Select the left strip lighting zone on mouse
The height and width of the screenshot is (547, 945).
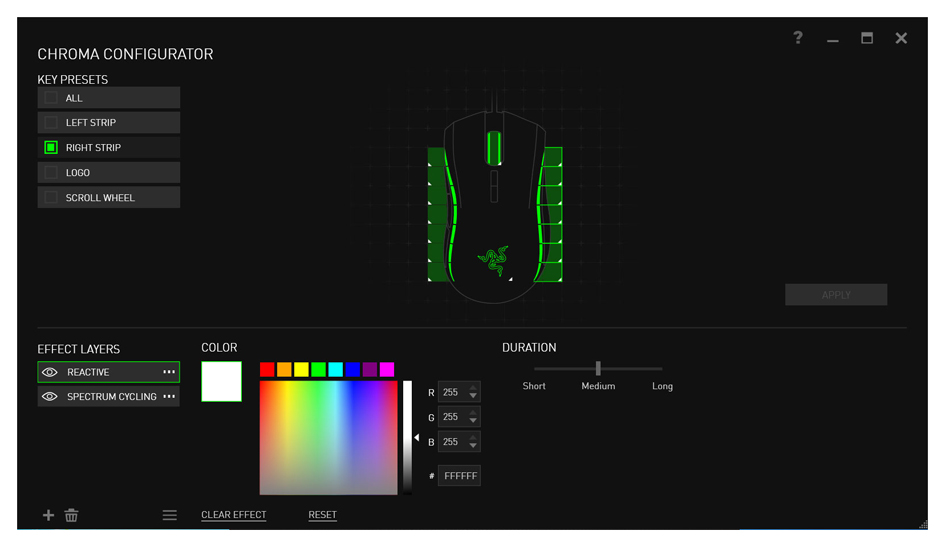point(439,214)
